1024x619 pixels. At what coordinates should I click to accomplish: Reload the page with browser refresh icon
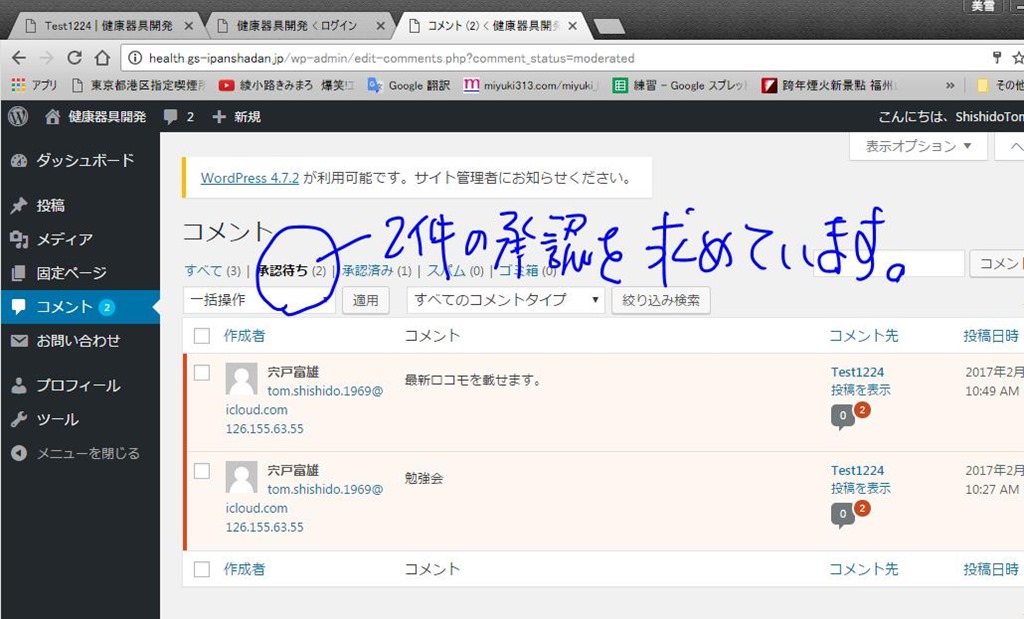[75, 58]
